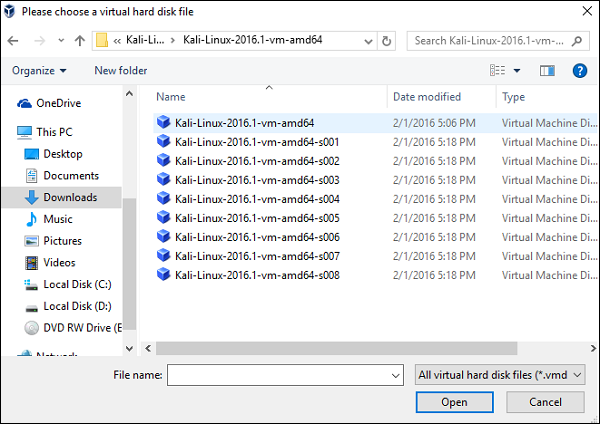Expand the view options dropdown arrow
The height and width of the screenshot is (424, 600).
coord(517,71)
